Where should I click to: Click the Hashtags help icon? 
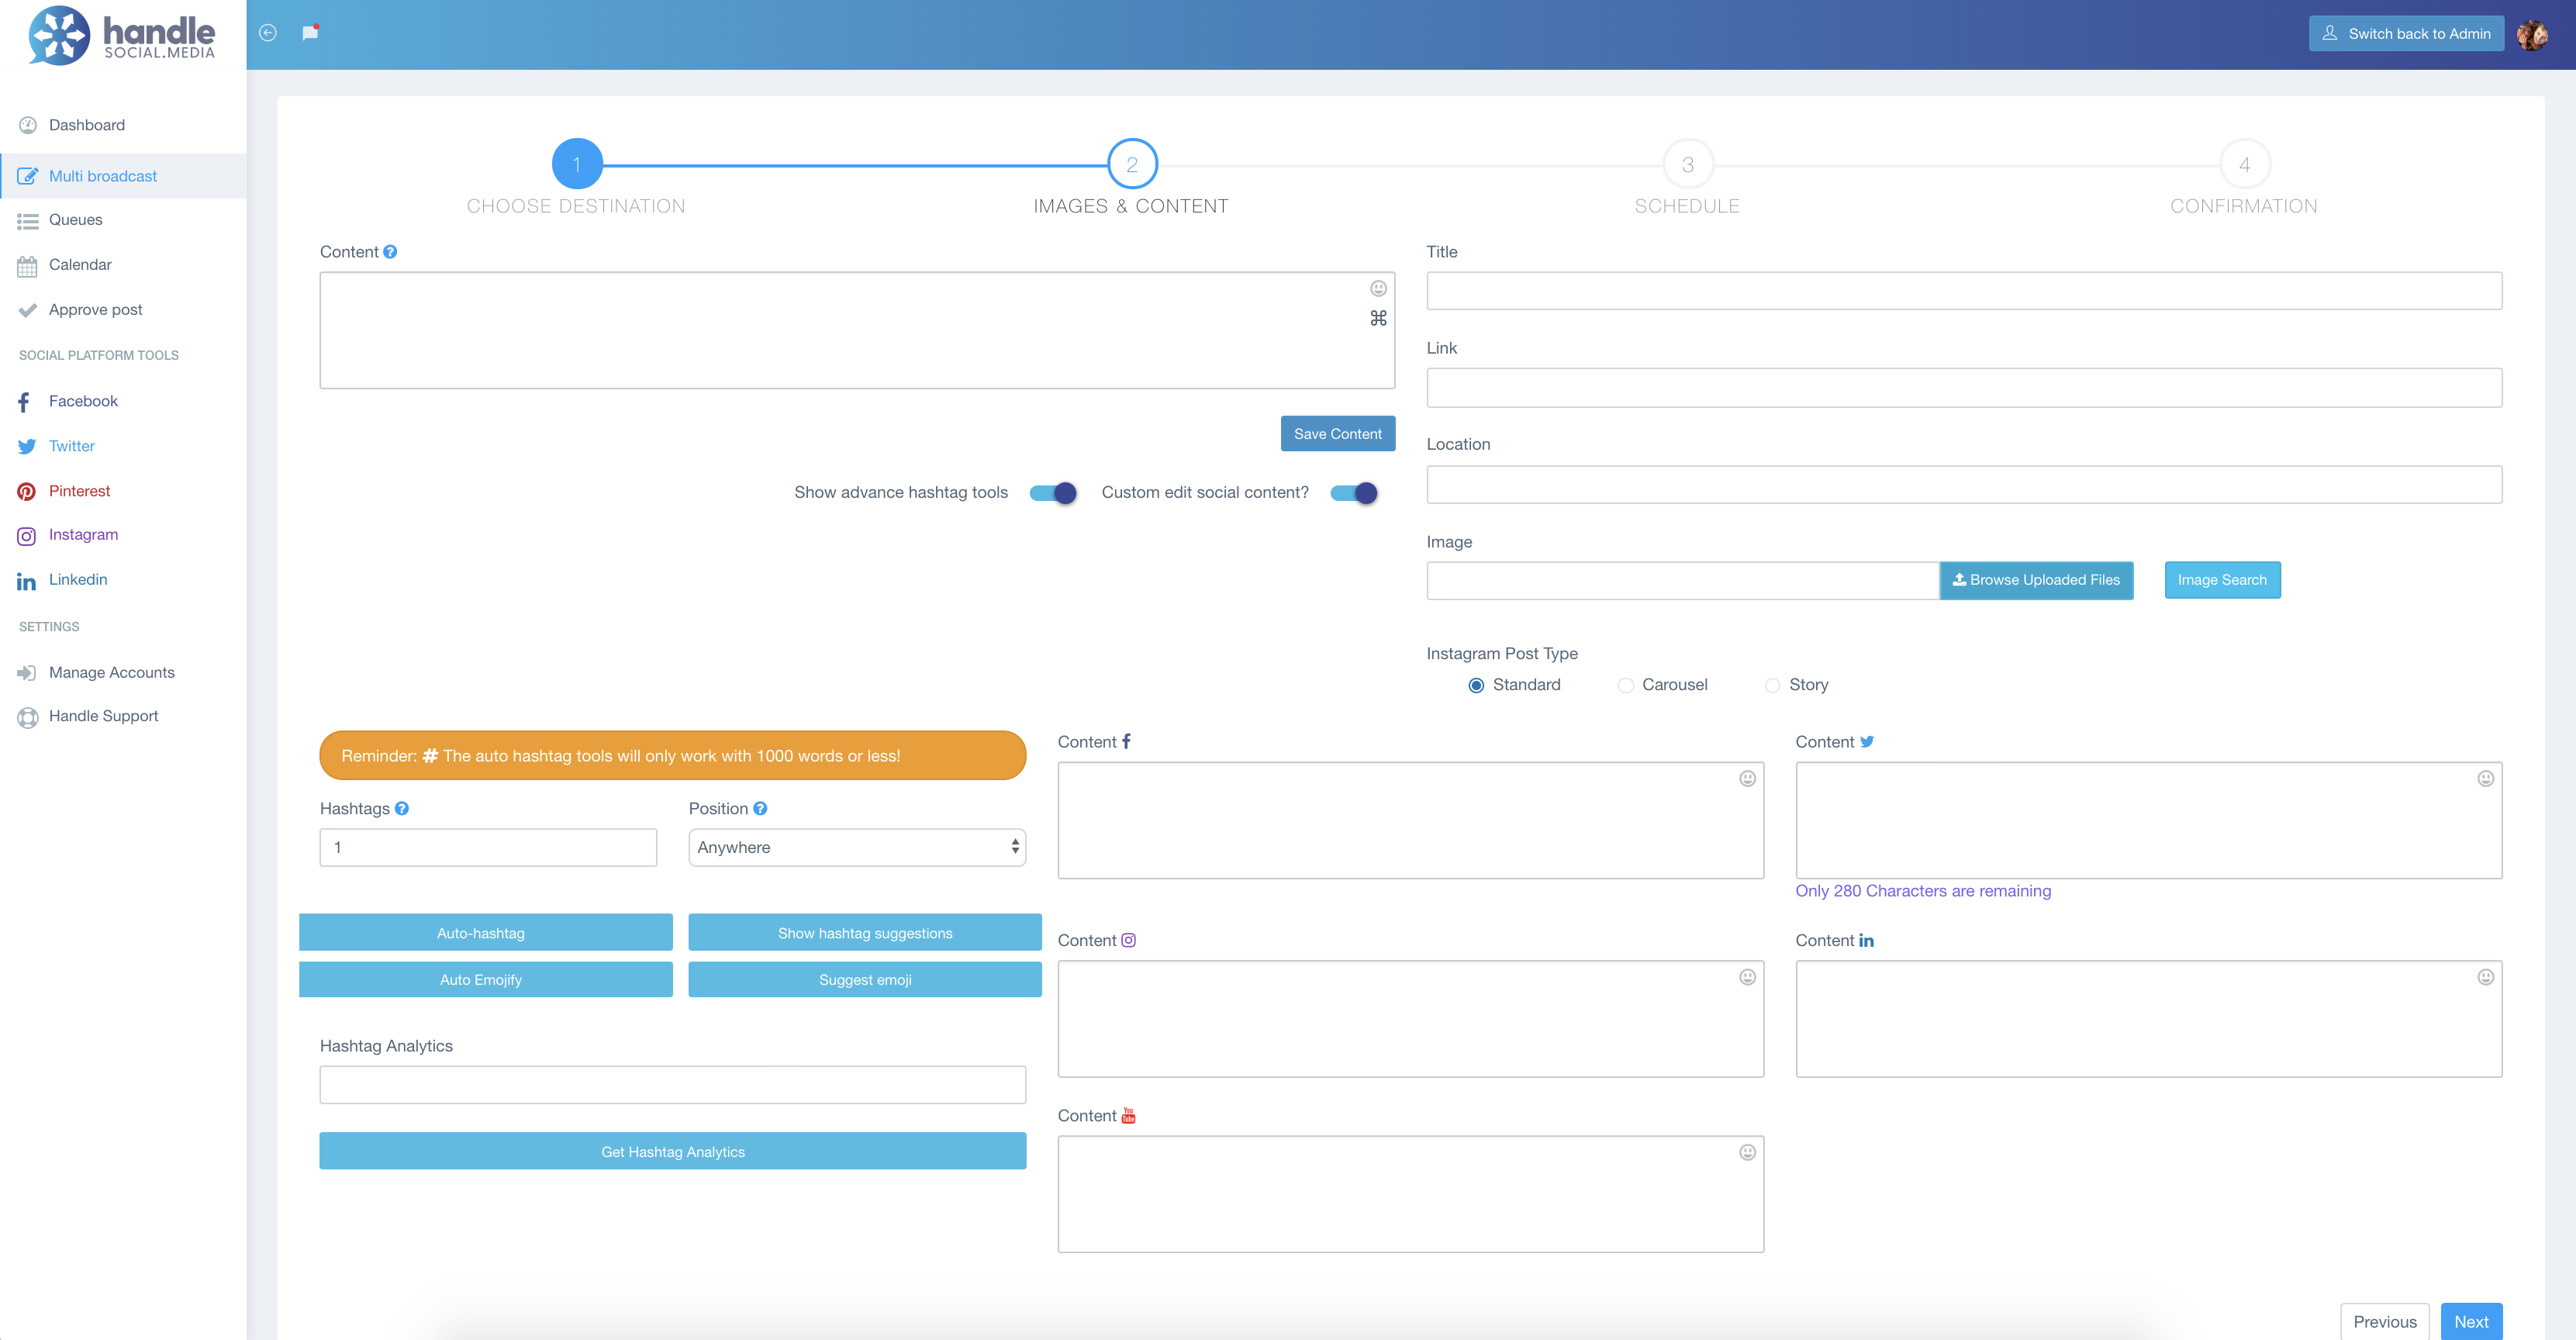(x=402, y=809)
